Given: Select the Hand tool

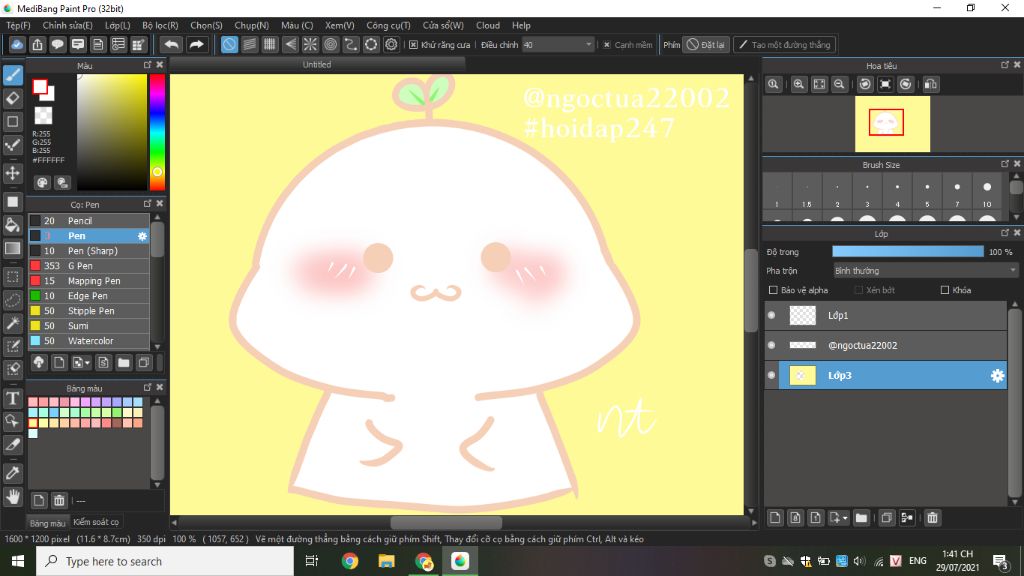Looking at the screenshot, I should point(12,497).
